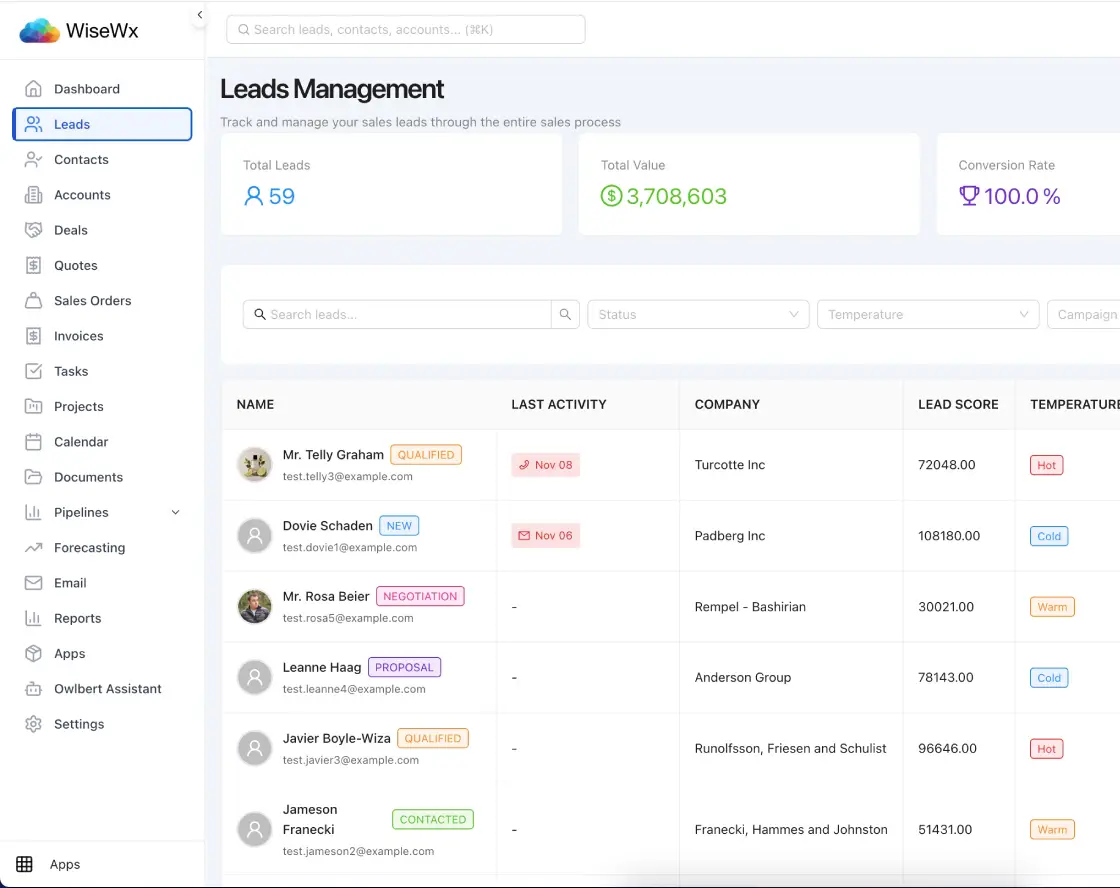Click the Forecasting trend icon in sidebar
Screen dimensions: 1120x888
34,548
